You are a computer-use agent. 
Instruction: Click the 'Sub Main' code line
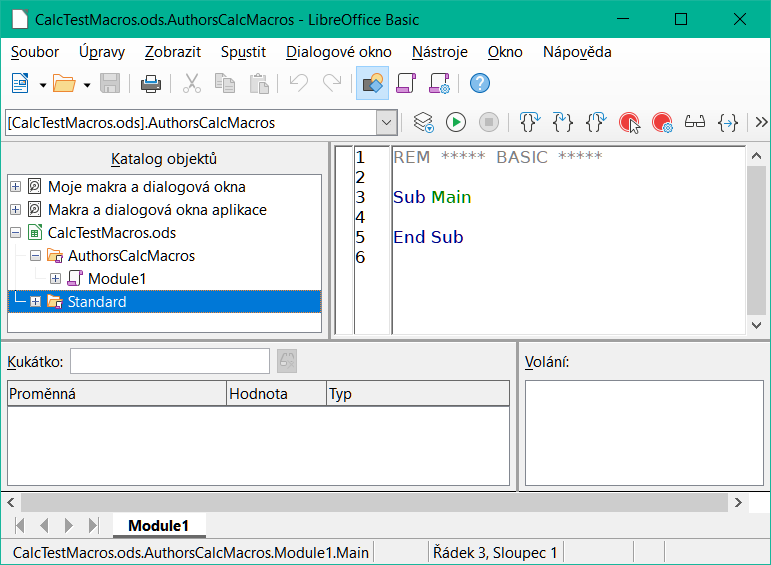(432, 197)
